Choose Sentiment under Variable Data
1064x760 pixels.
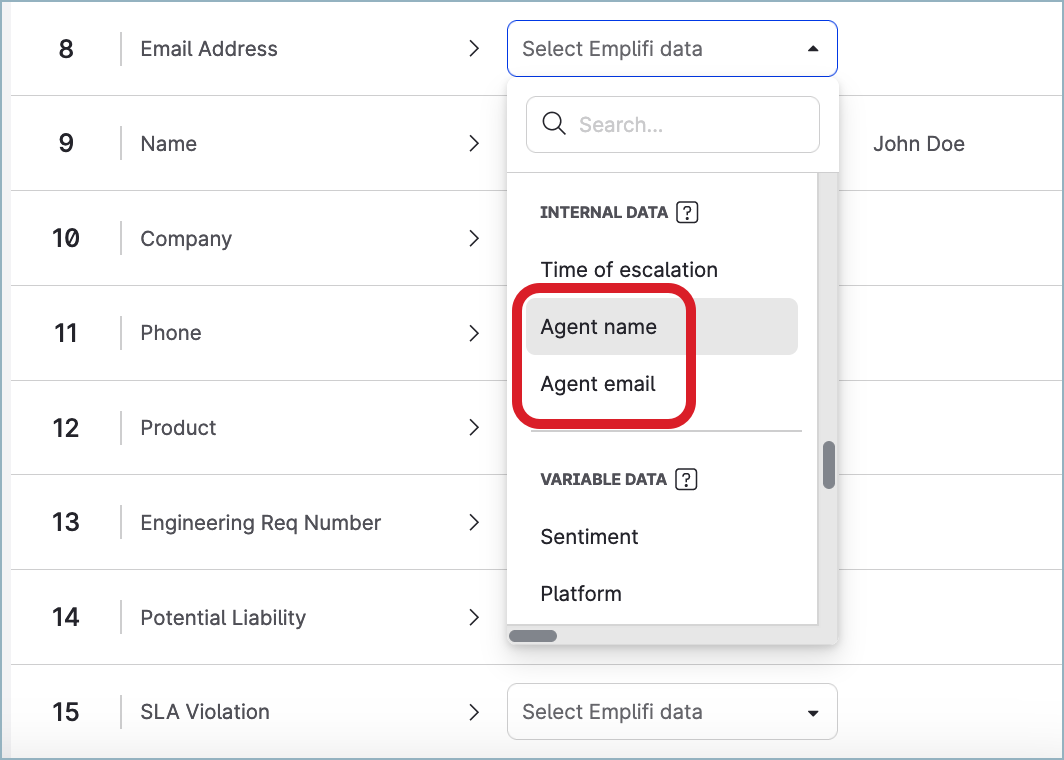click(589, 537)
